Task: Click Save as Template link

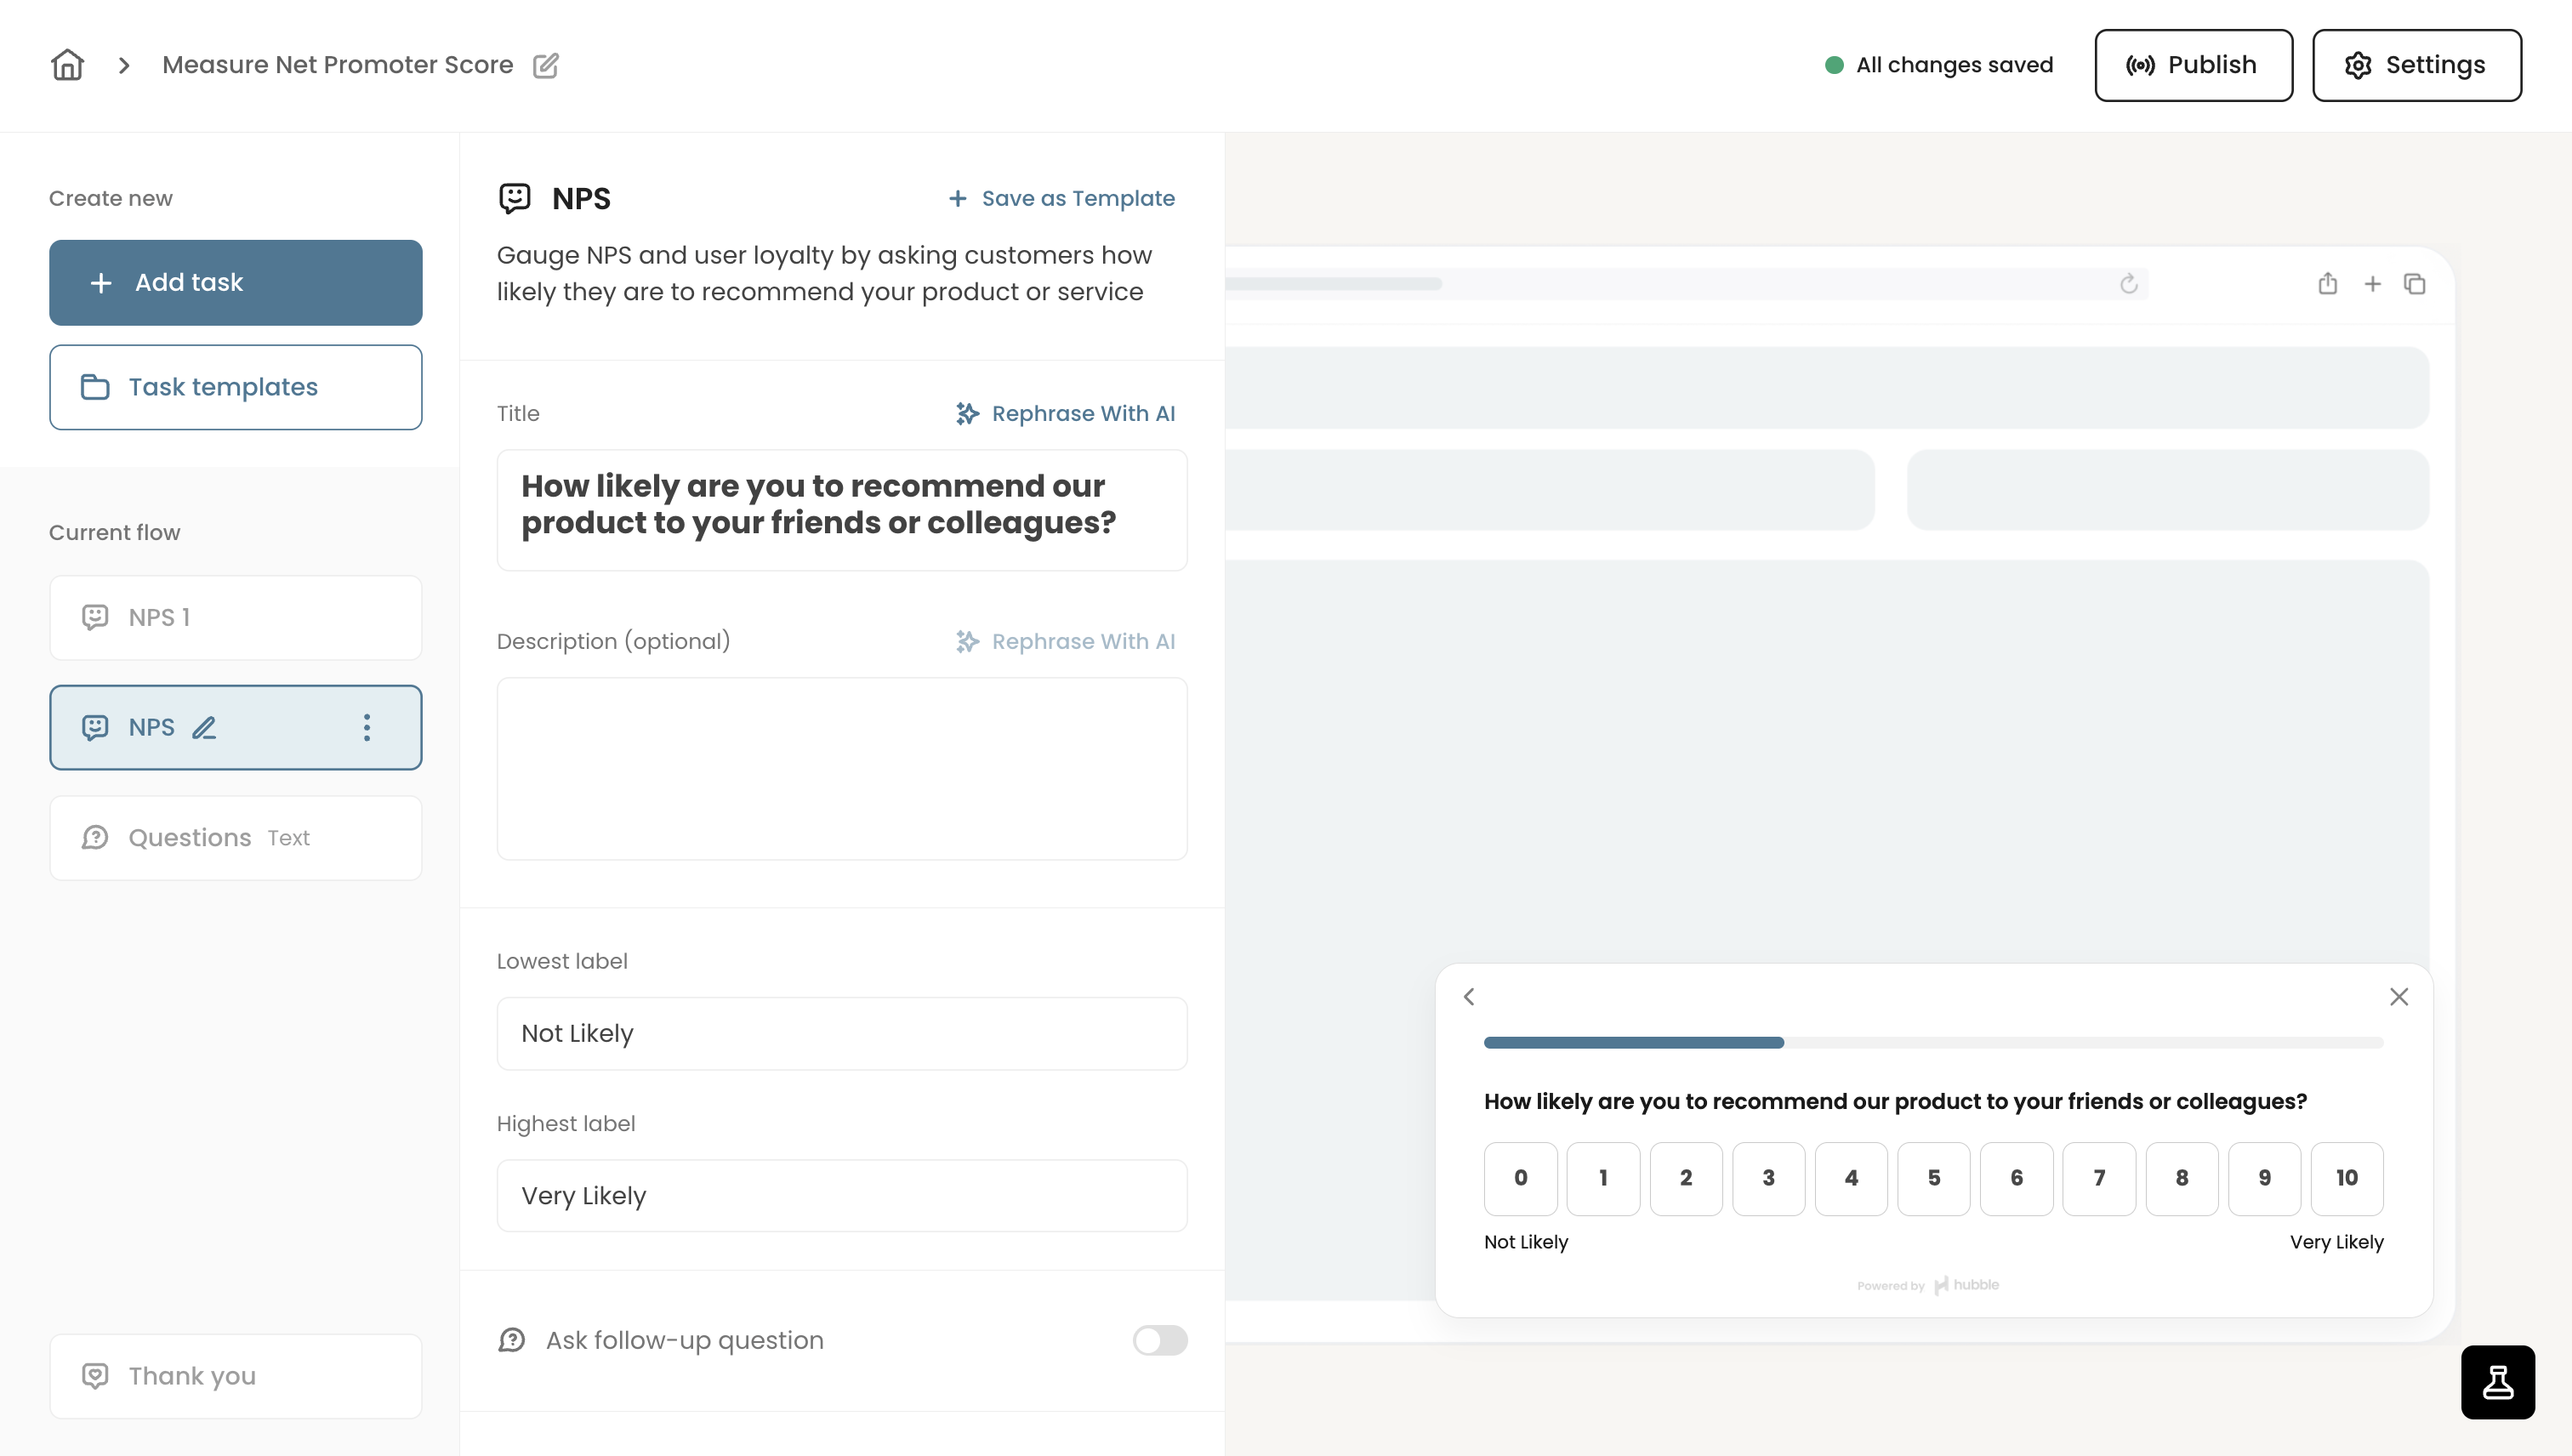Action: 1061,198
